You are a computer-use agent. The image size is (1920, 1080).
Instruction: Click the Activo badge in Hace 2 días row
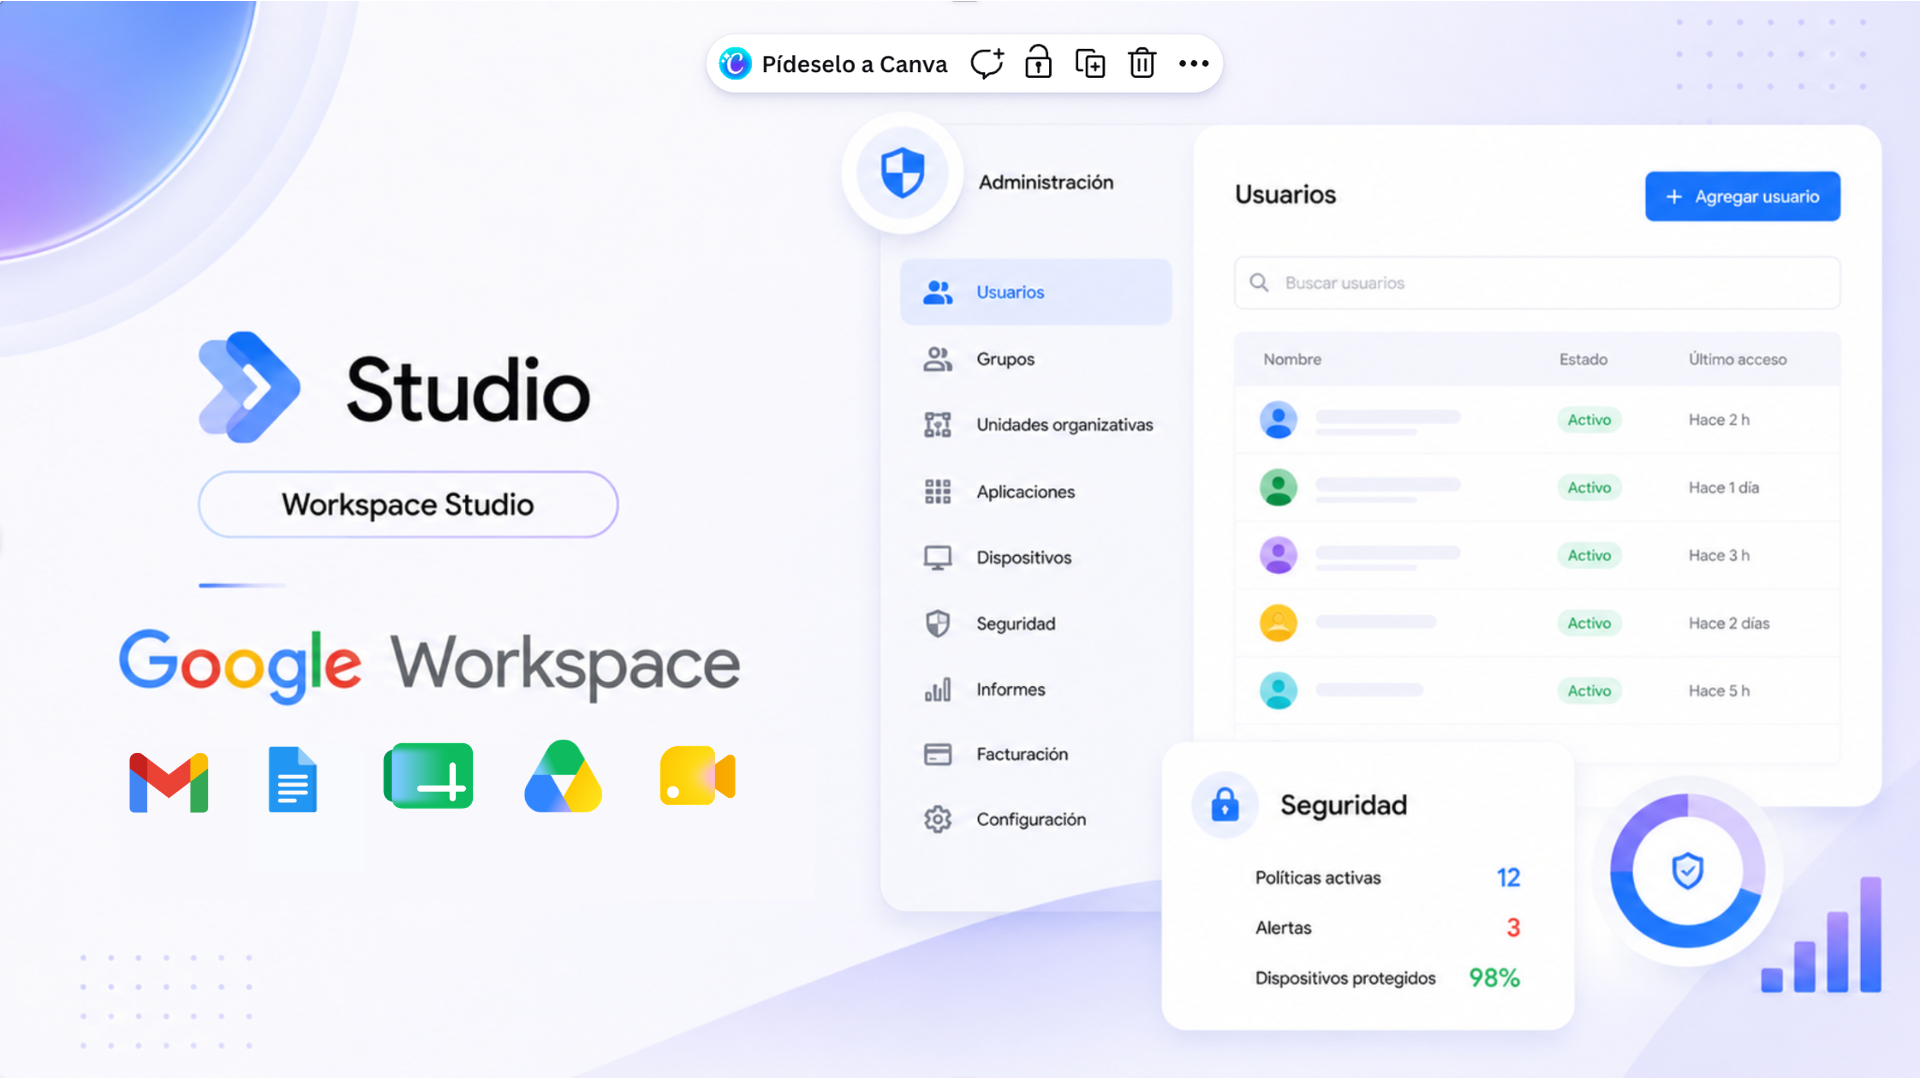(x=1589, y=624)
